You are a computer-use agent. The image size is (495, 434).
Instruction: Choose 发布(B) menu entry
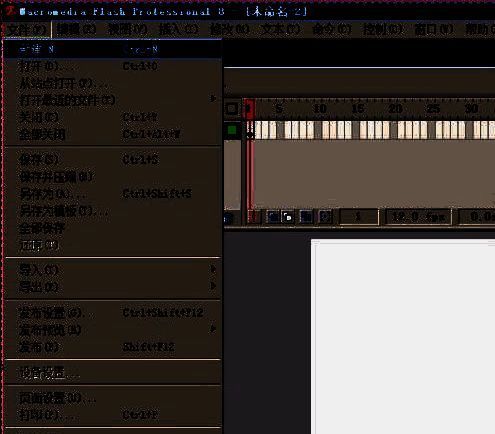click(x=113, y=347)
